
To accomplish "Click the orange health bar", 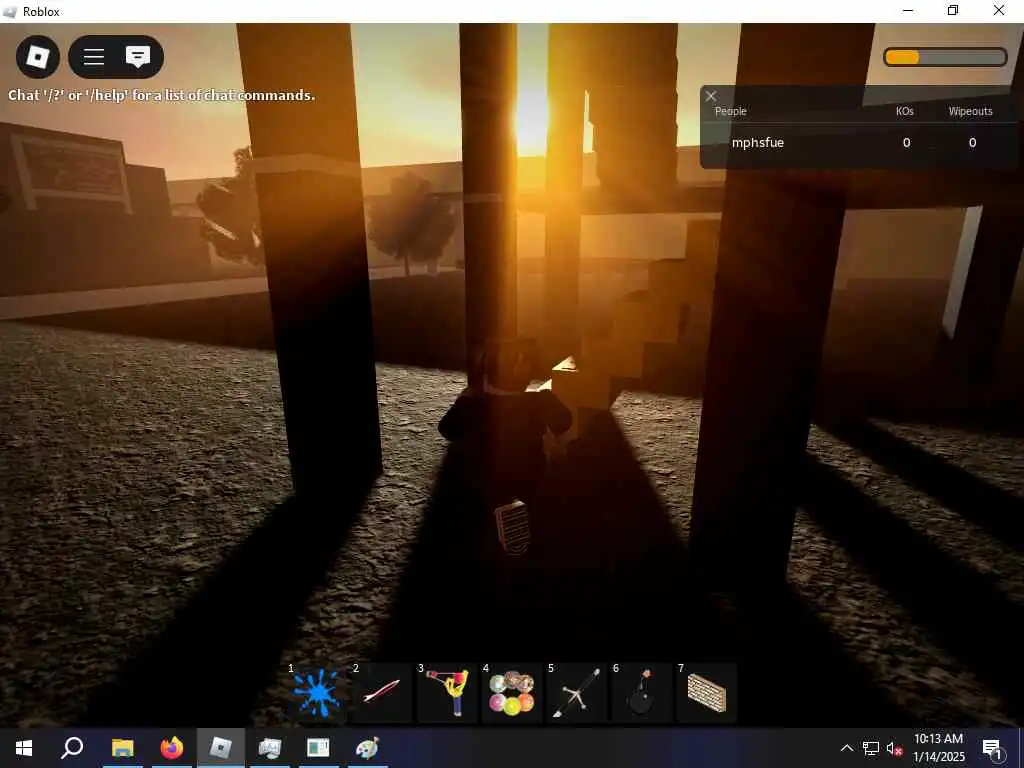I will click(945, 57).
